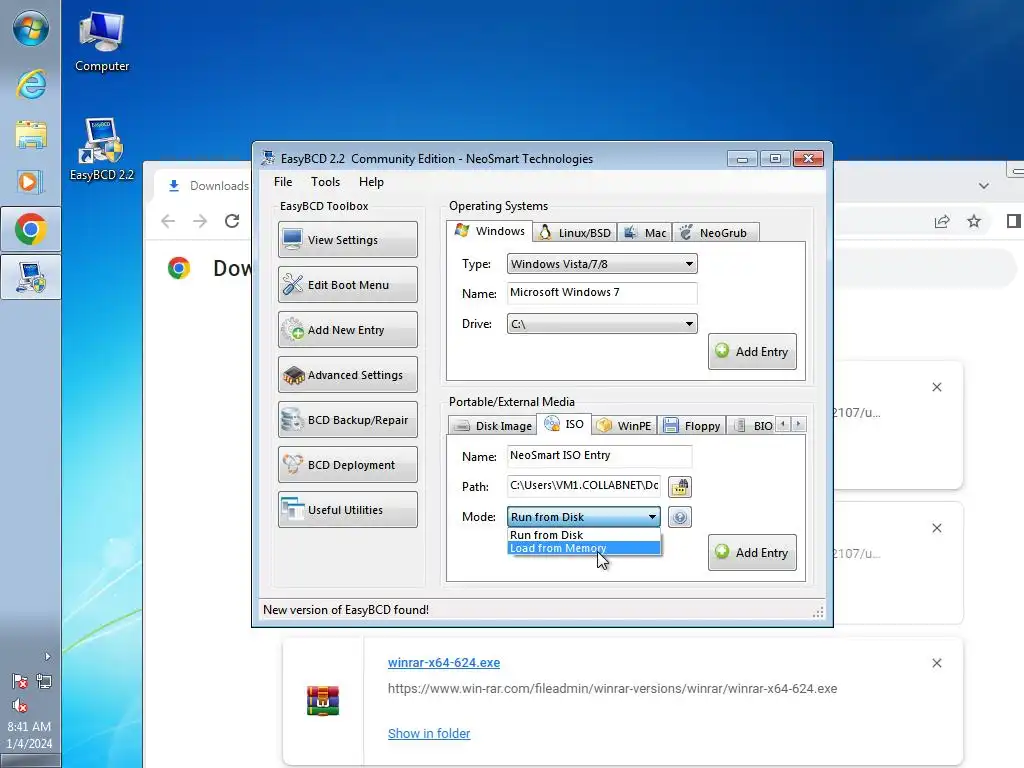
Task: Open BCD Backup/Repair section
Action: (347, 420)
